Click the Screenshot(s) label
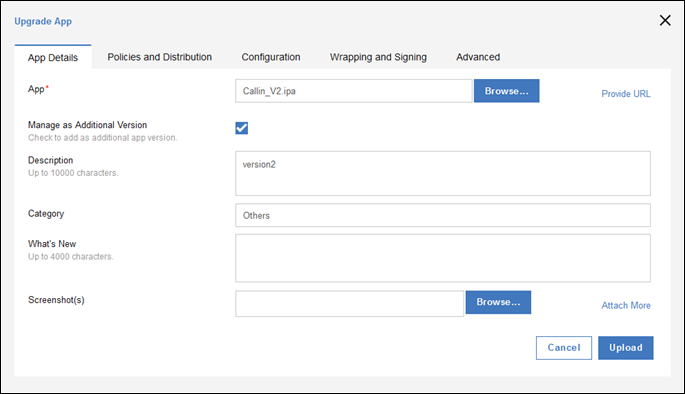Screen dimensions: 685x394 pos(56,300)
